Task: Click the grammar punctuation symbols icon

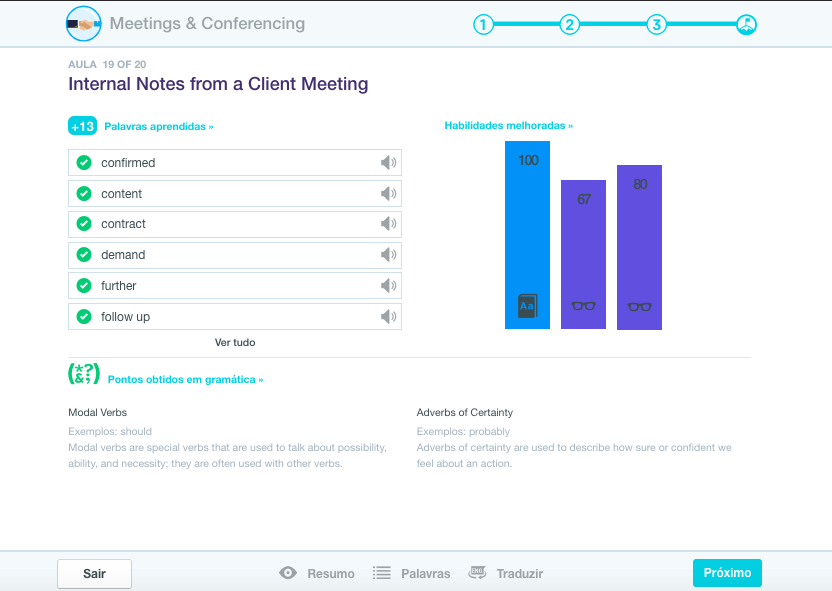Action: (84, 373)
